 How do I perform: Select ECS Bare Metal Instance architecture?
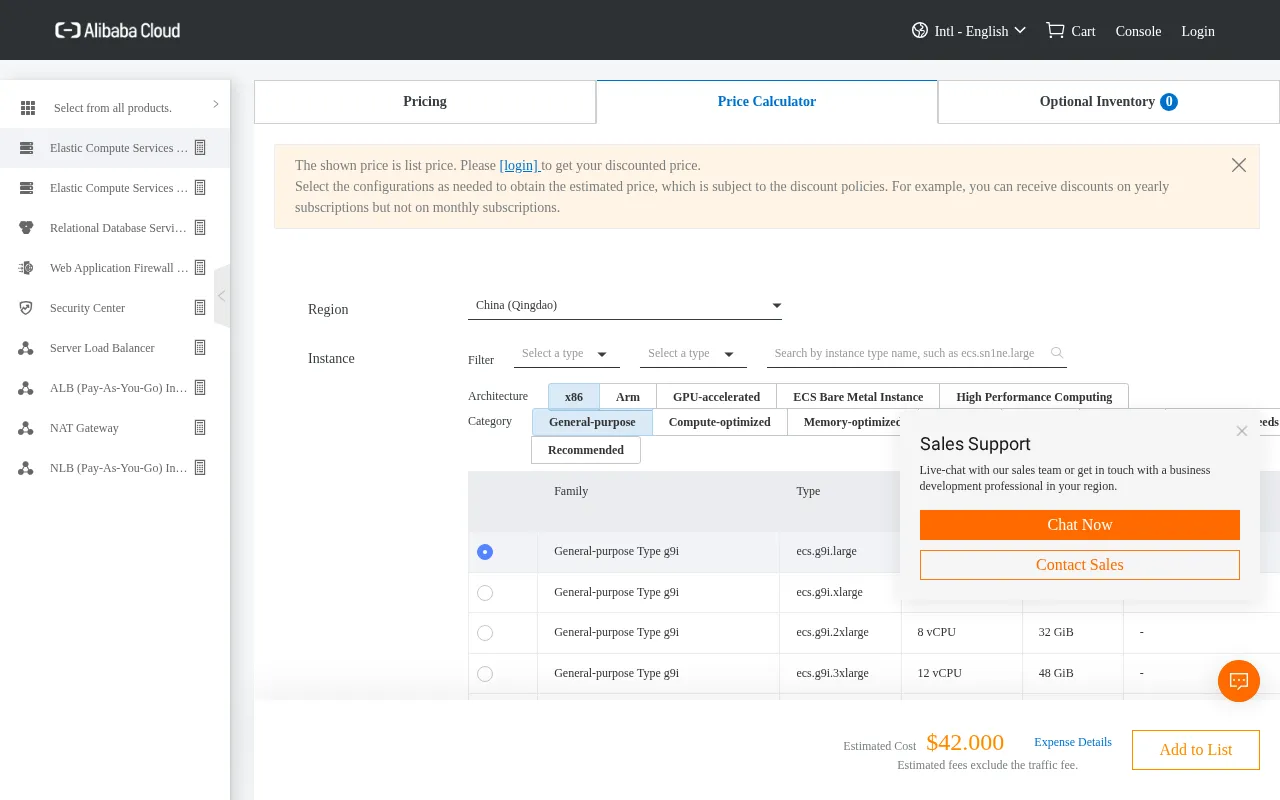click(858, 397)
